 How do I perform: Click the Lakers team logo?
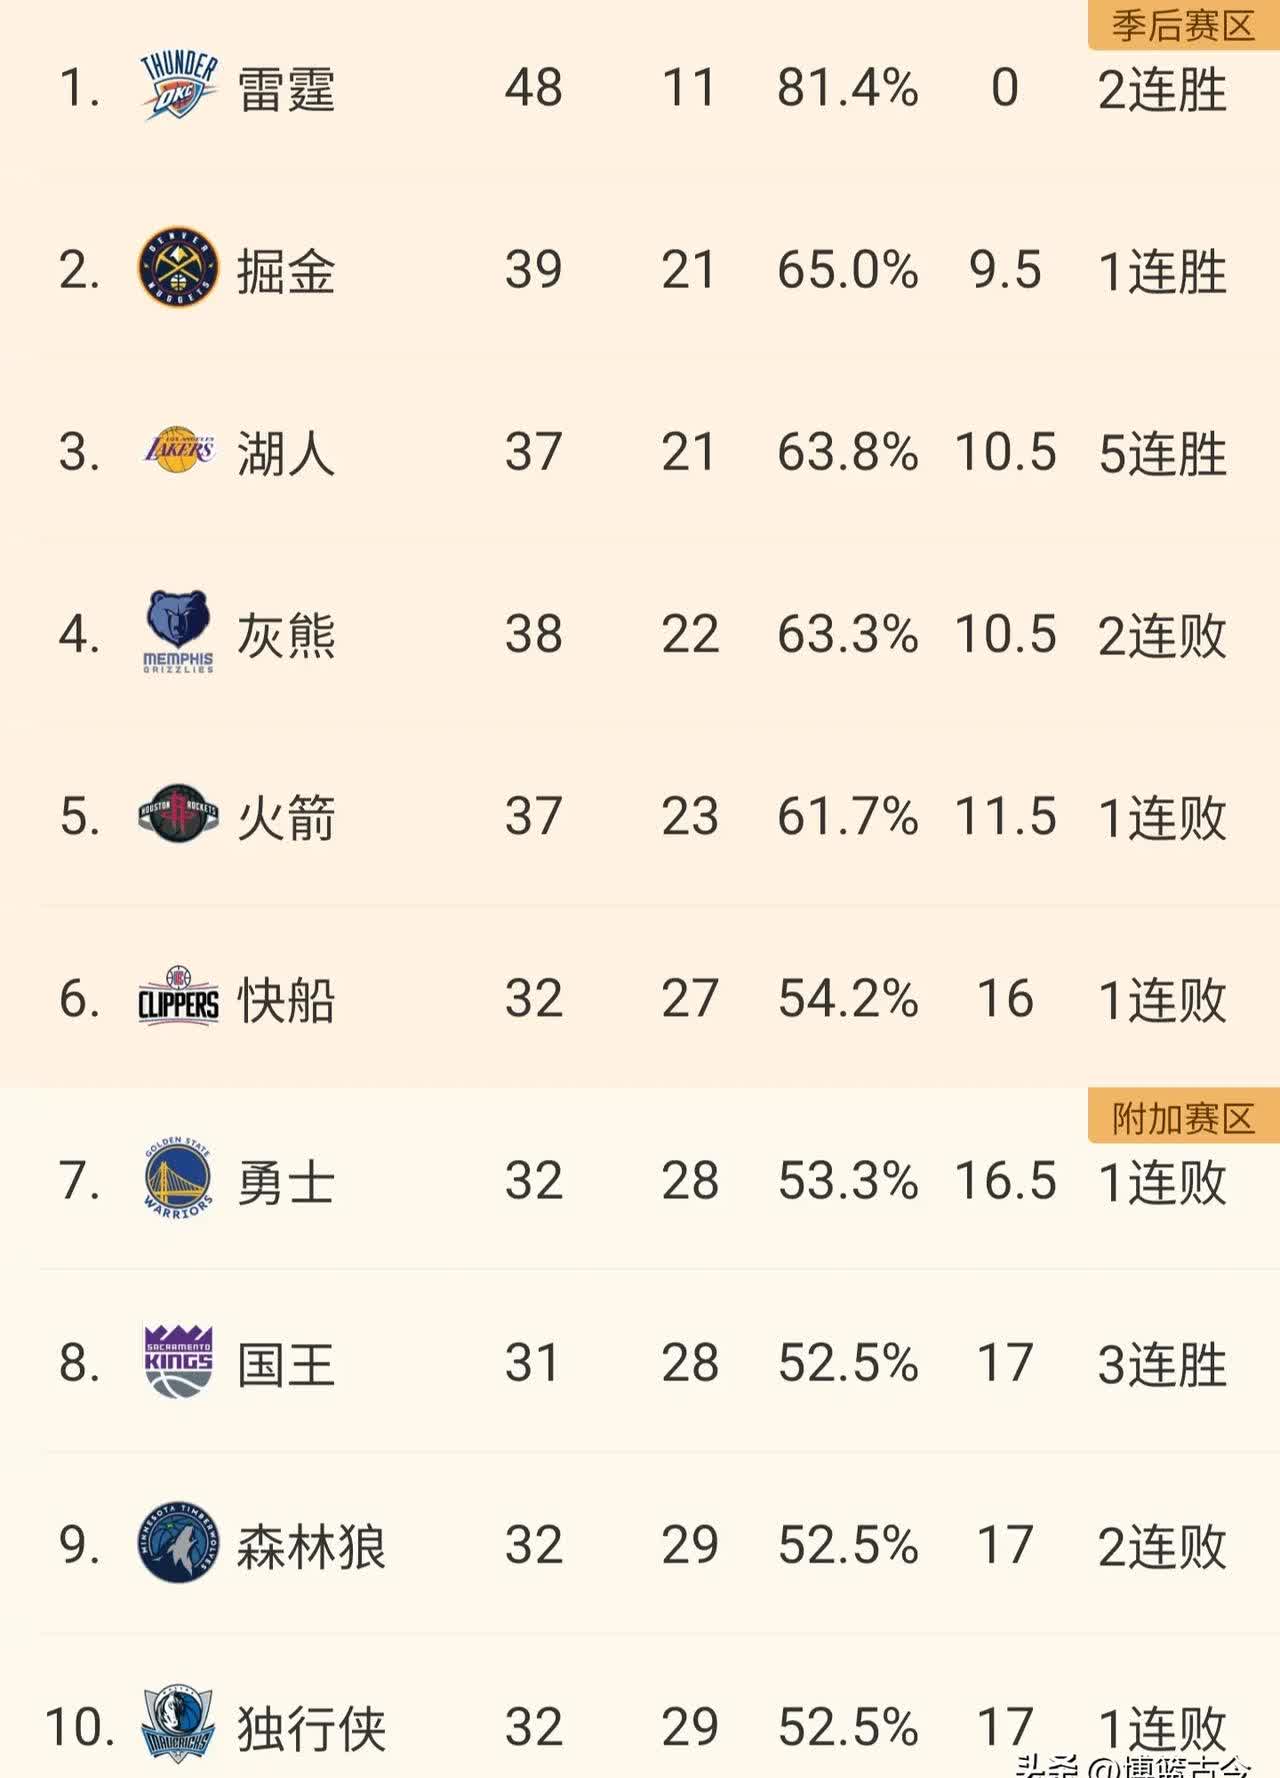click(179, 451)
